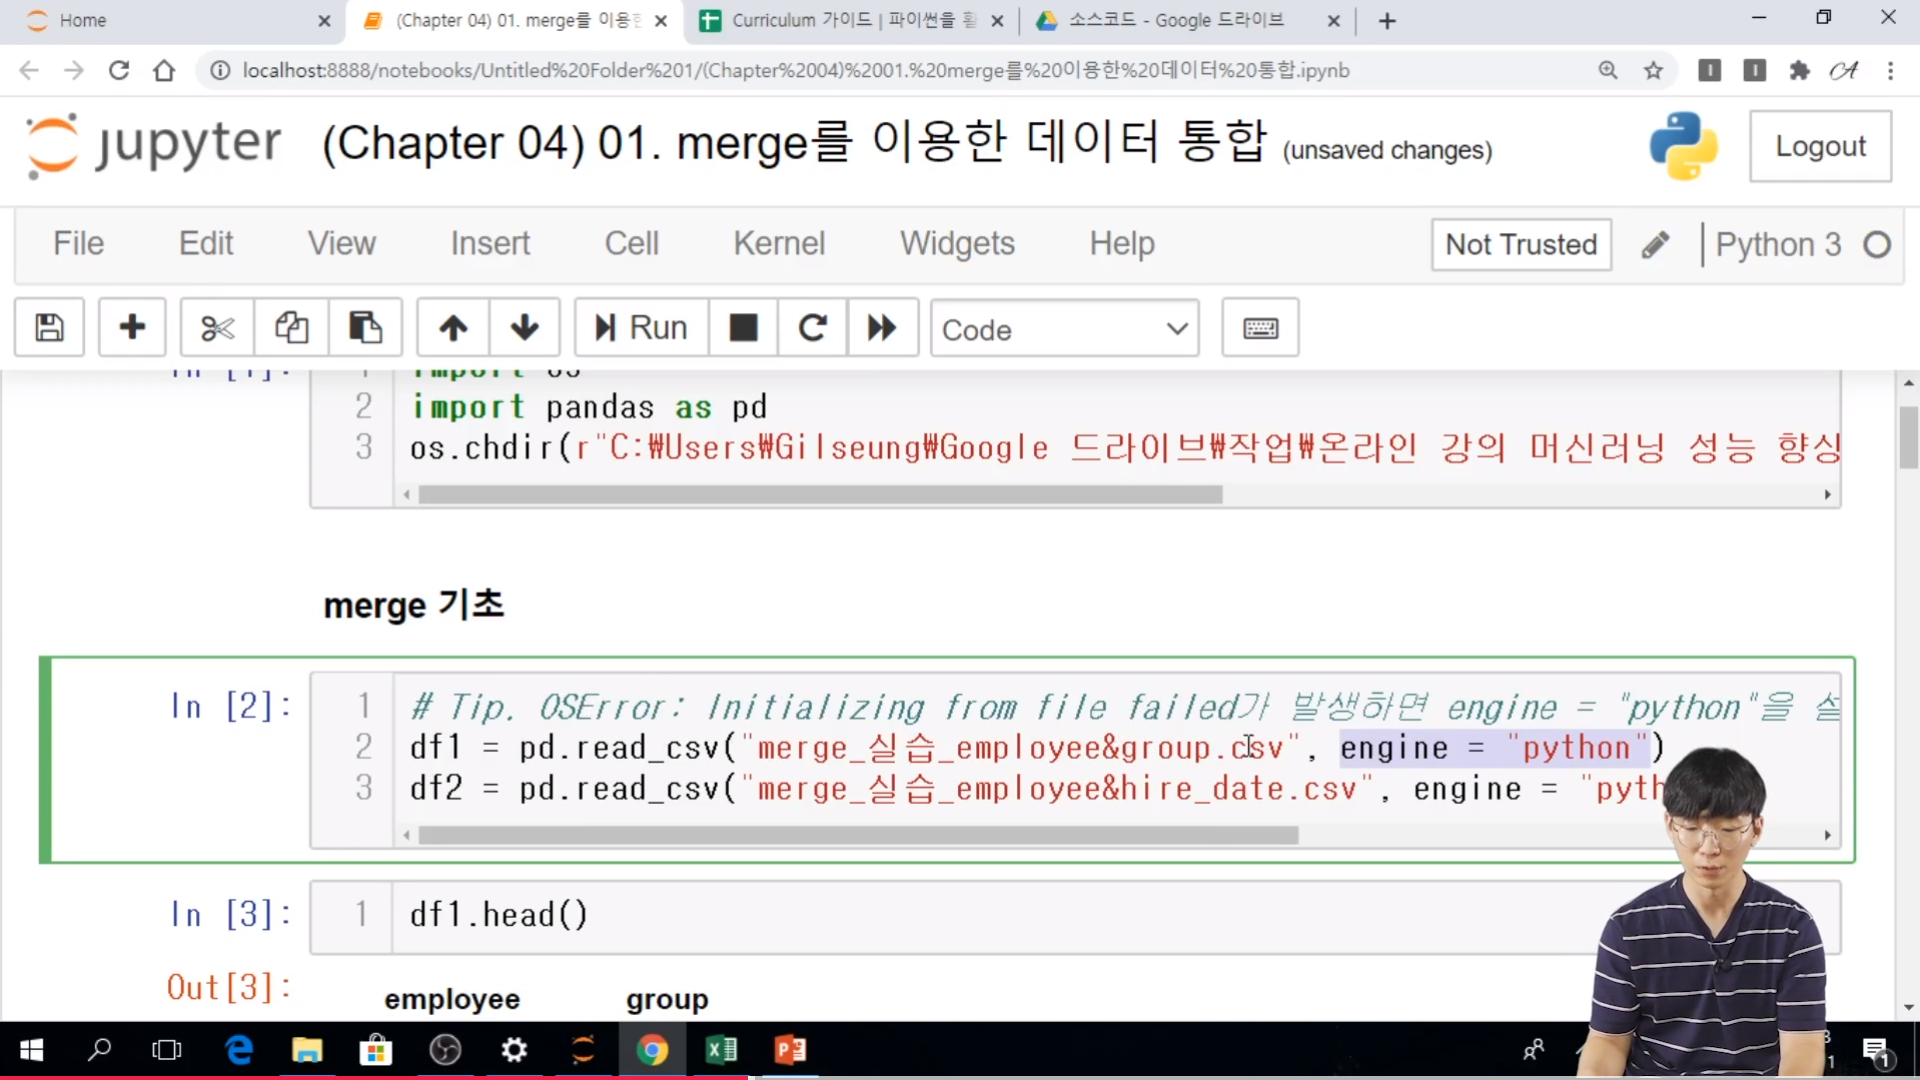This screenshot has width=1920, height=1080.
Task: Toggle the Not Trusted notebook button
Action: [1520, 245]
